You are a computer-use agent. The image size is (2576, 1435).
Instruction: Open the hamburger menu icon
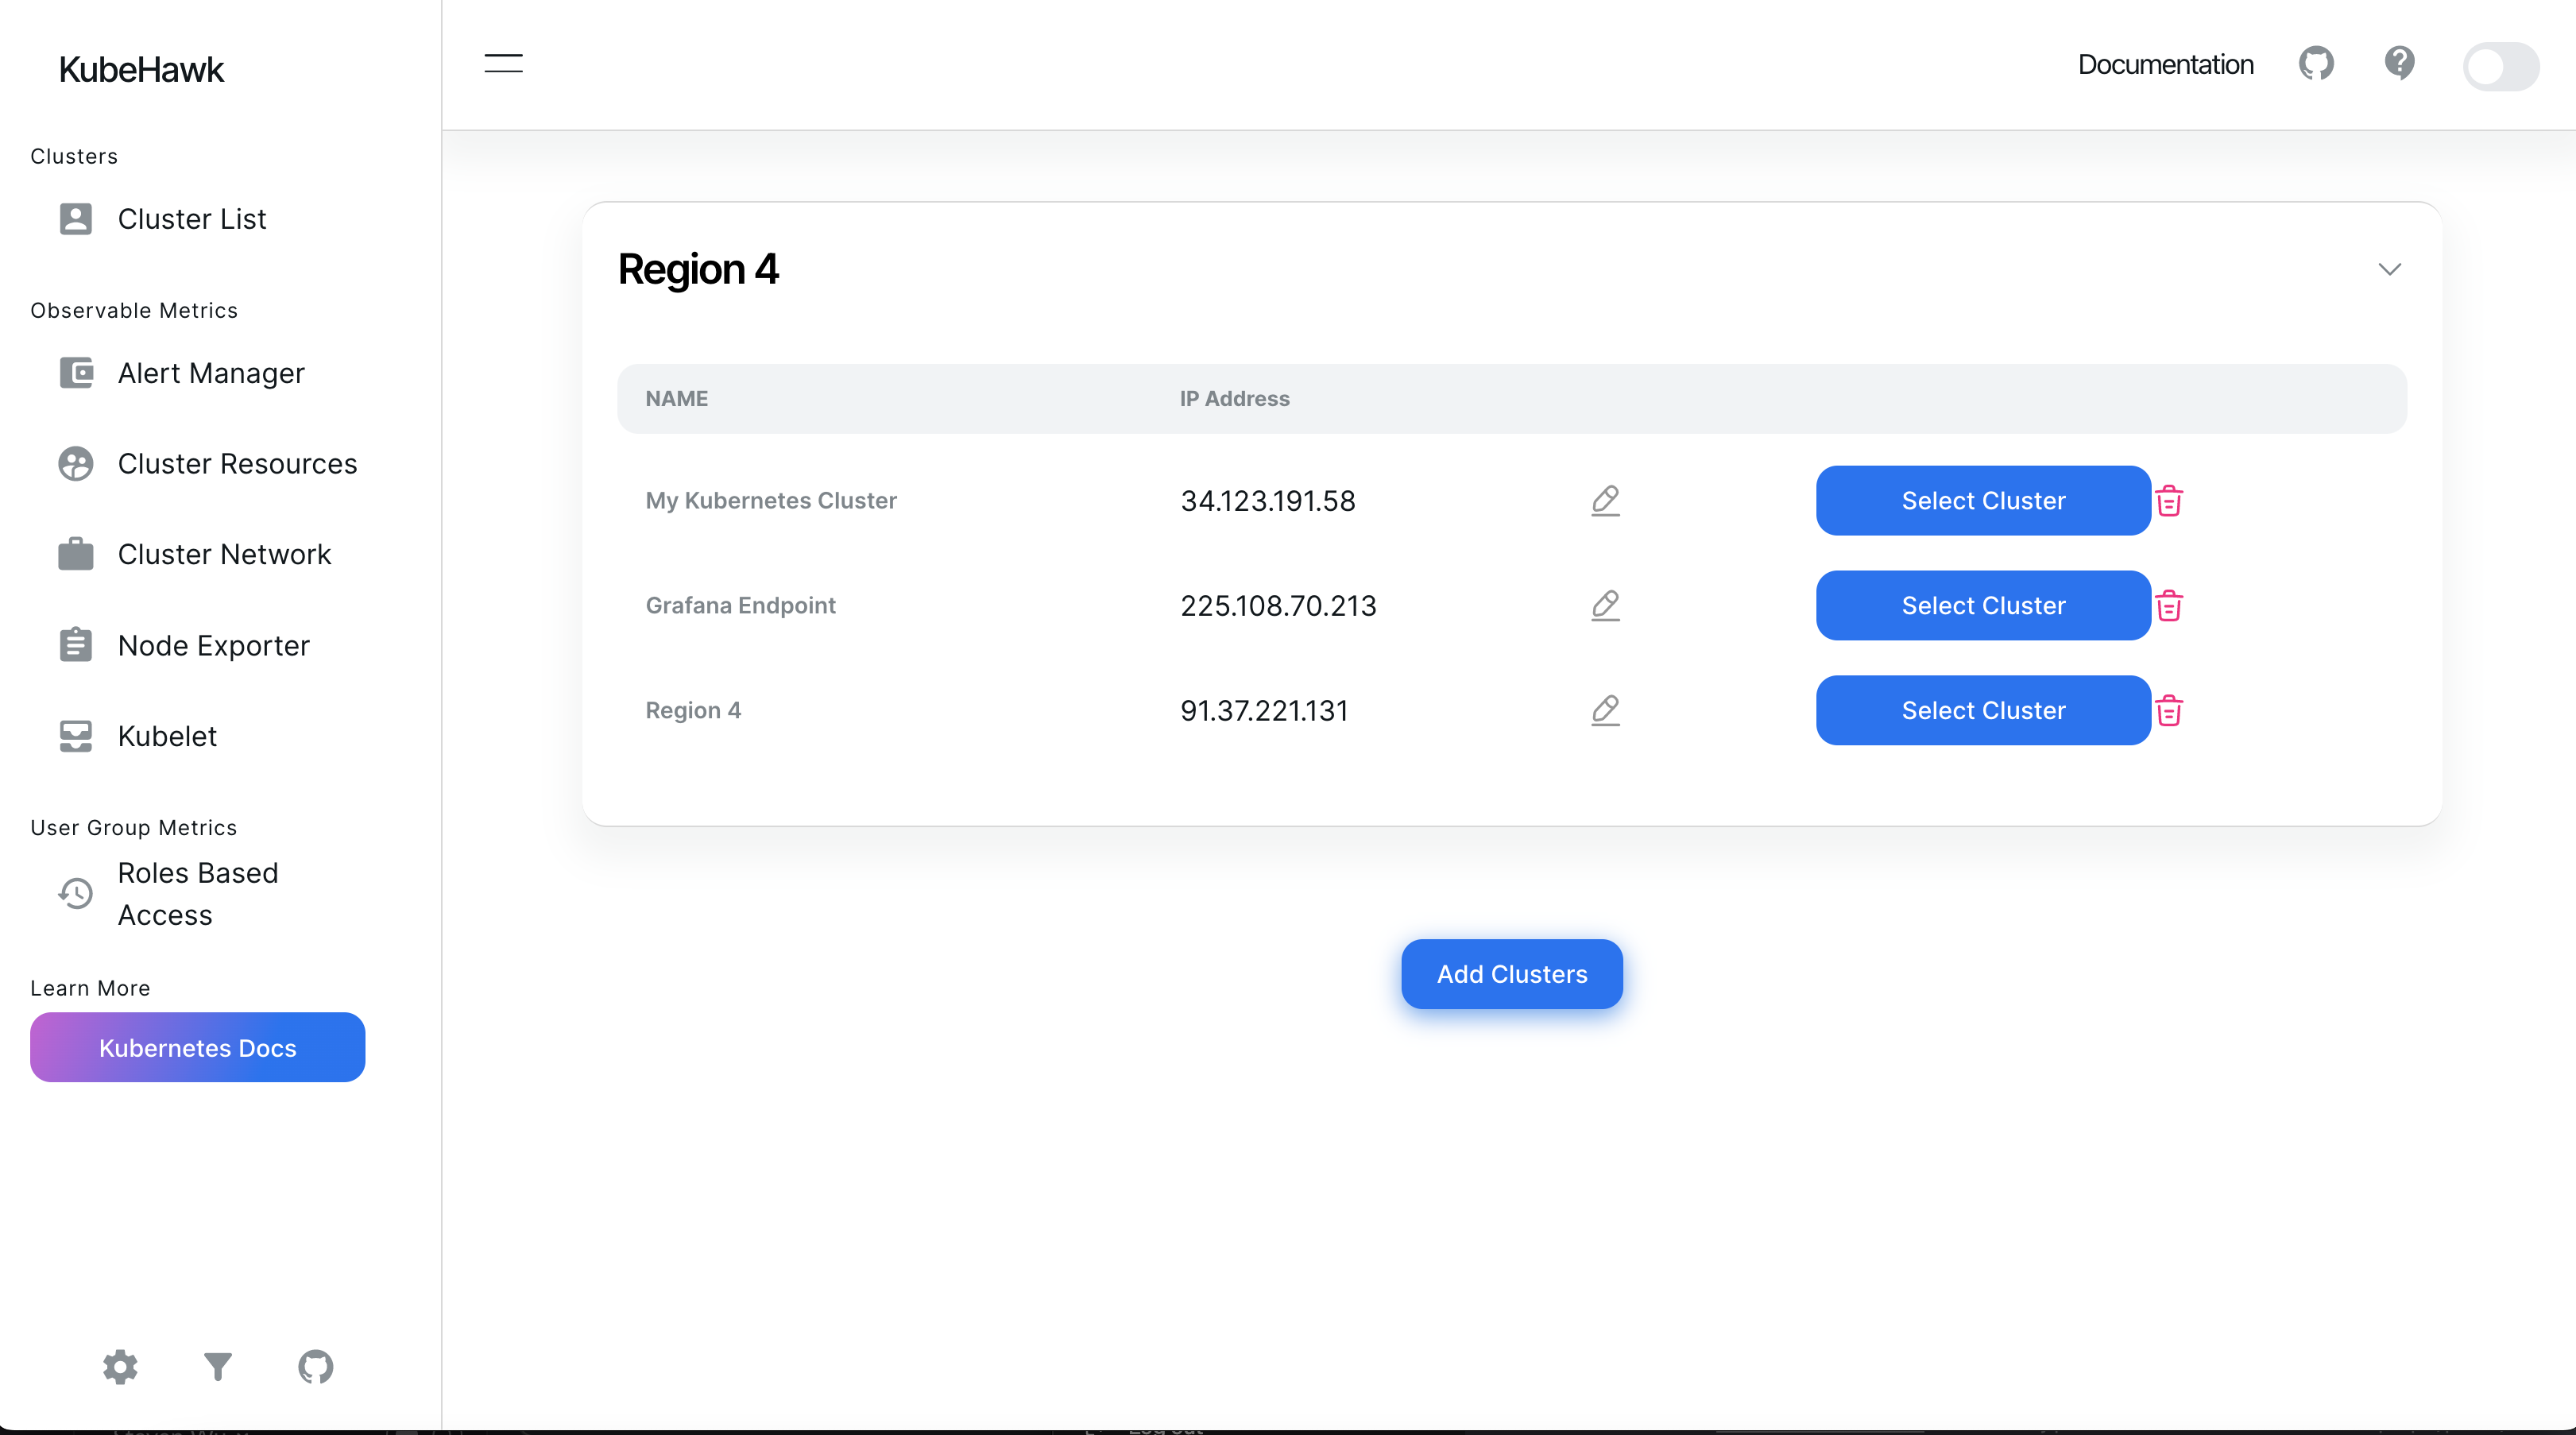click(503, 64)
